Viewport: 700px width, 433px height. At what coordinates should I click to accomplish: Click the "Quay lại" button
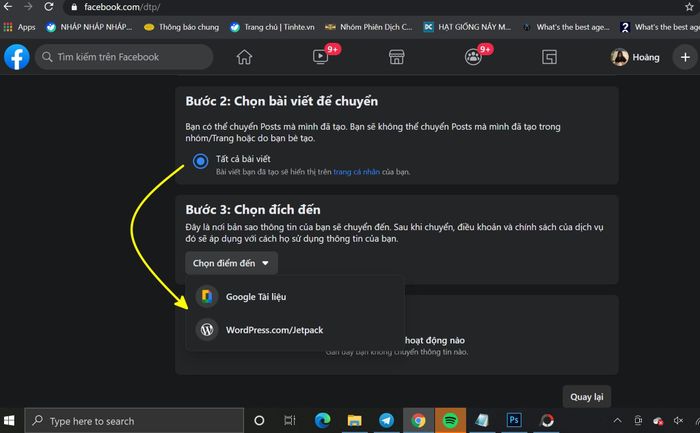[586, 397]
